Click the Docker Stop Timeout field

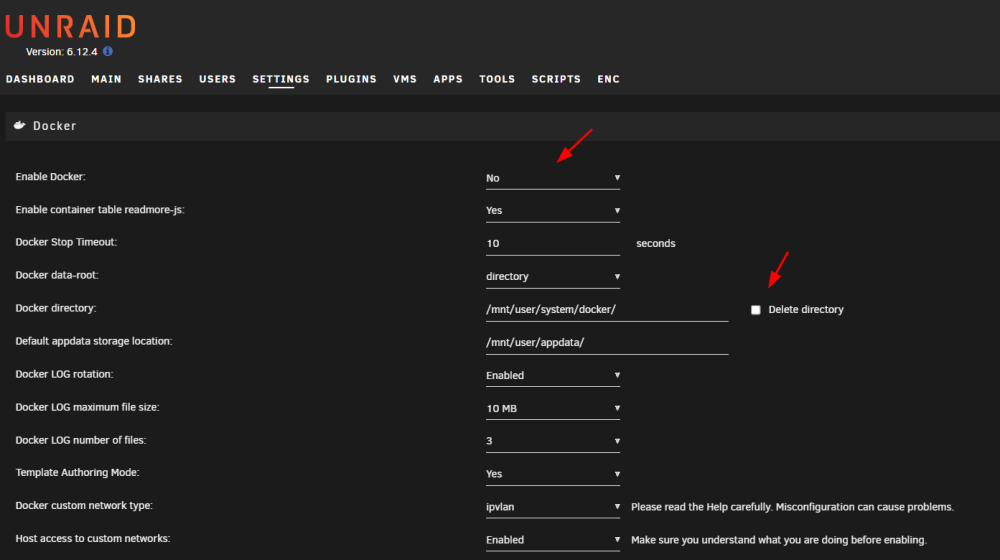[553, 244]
